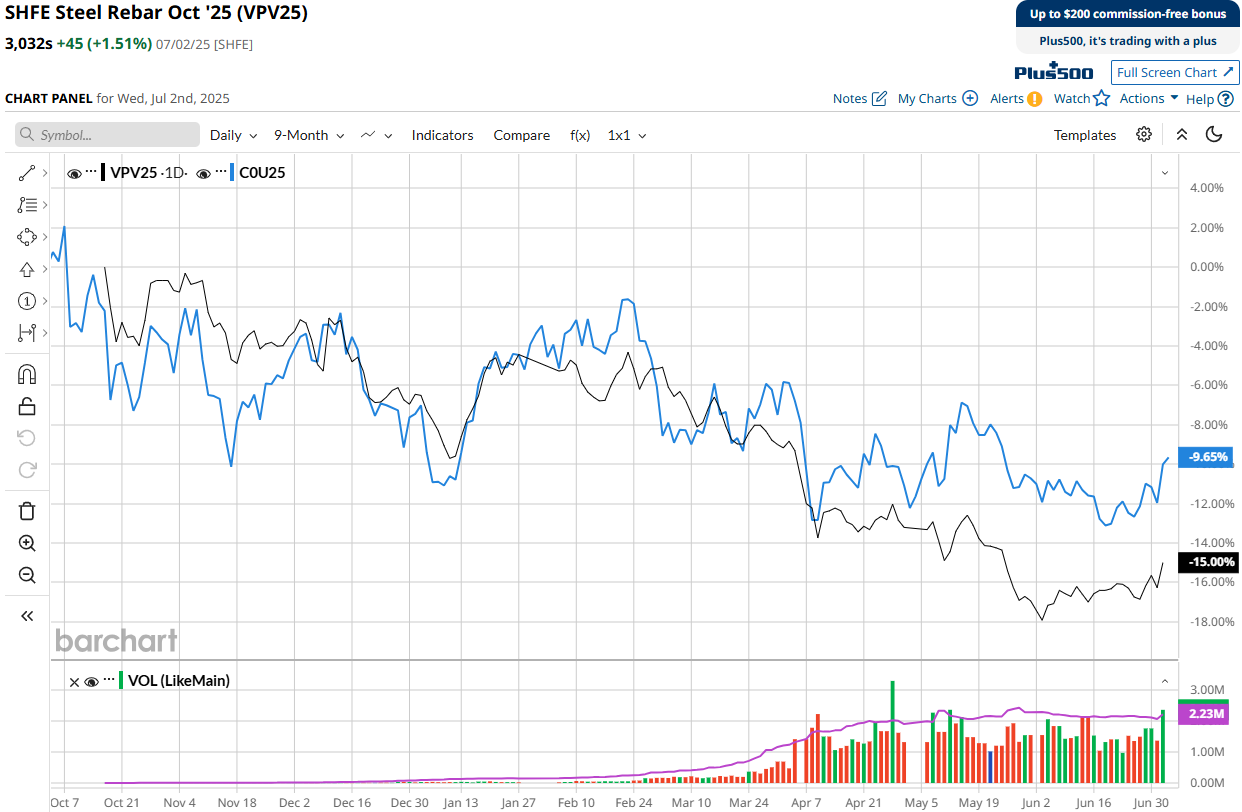Zoom out with the magnifier minus
The width and height of the screenshot is (1242, 812).
(27, 575)
